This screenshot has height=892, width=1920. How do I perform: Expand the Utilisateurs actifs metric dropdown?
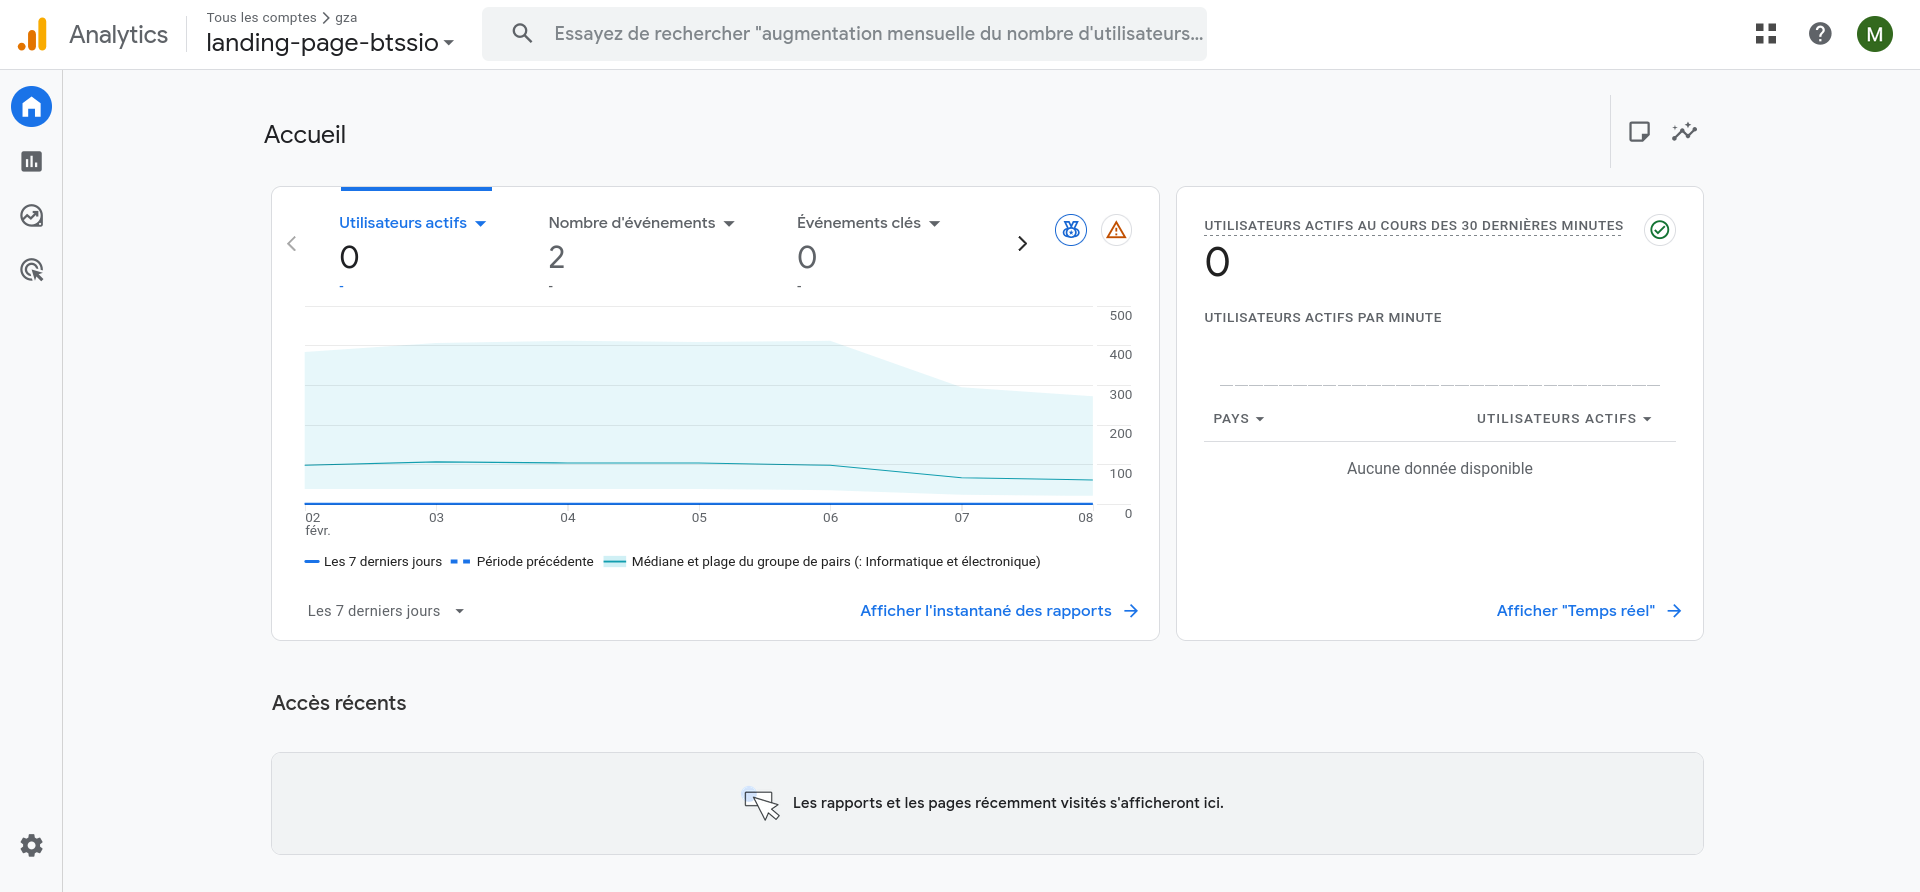(x=481, y=224)
